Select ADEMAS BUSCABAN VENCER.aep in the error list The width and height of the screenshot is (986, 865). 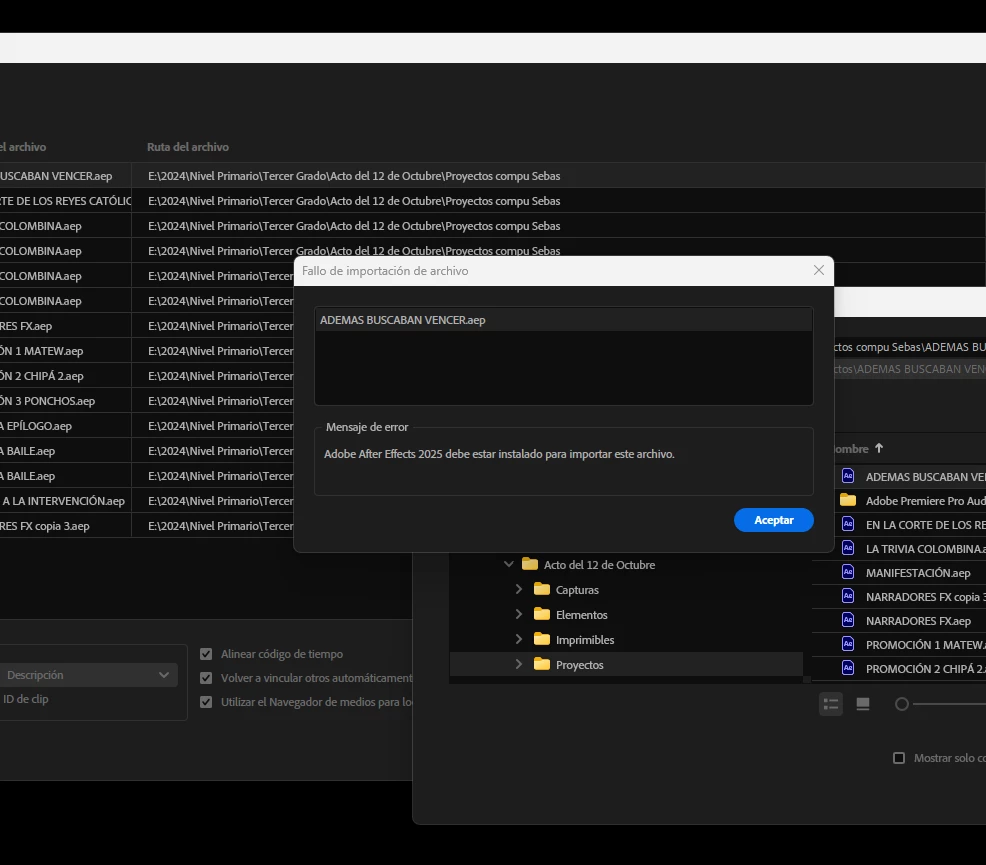(x=563, y=320)
